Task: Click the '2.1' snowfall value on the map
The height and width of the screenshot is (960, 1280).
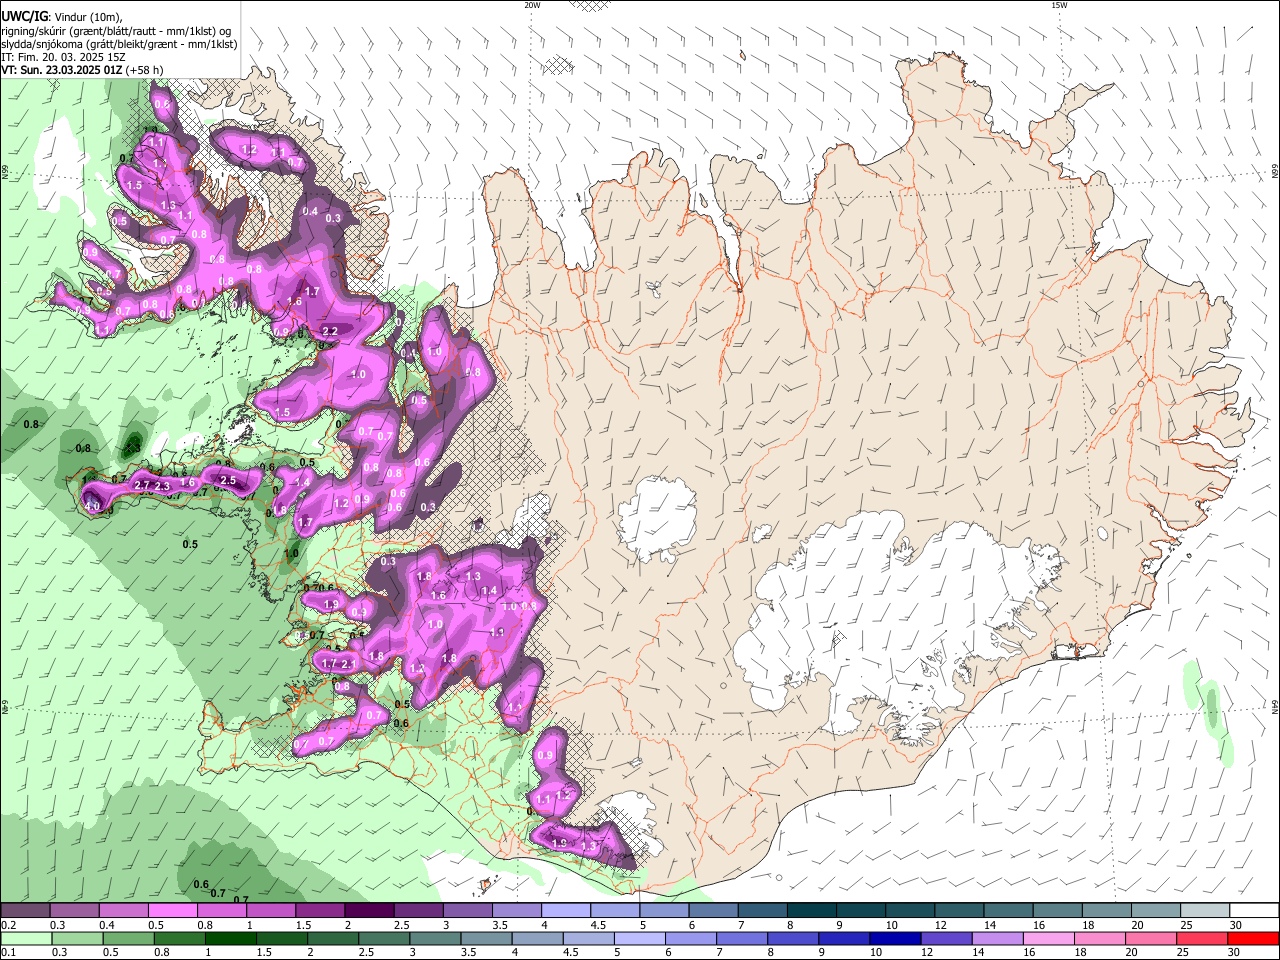Action: 349,664
